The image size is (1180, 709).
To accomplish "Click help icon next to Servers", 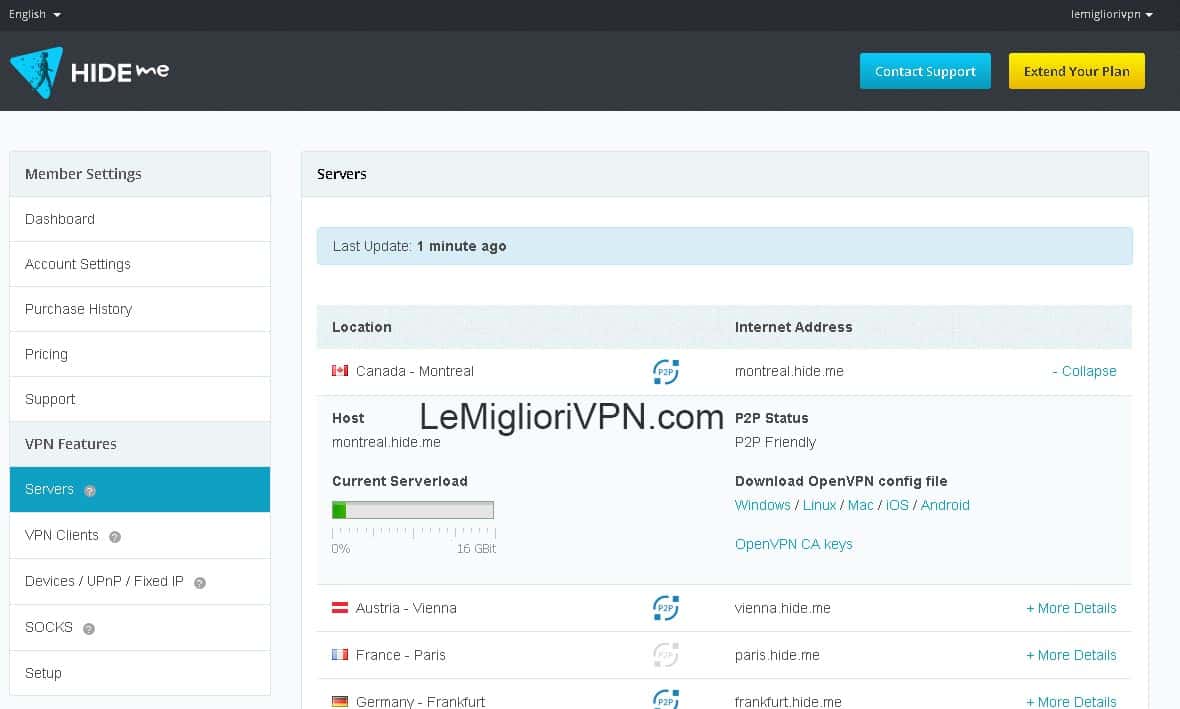I will (90, 491).
